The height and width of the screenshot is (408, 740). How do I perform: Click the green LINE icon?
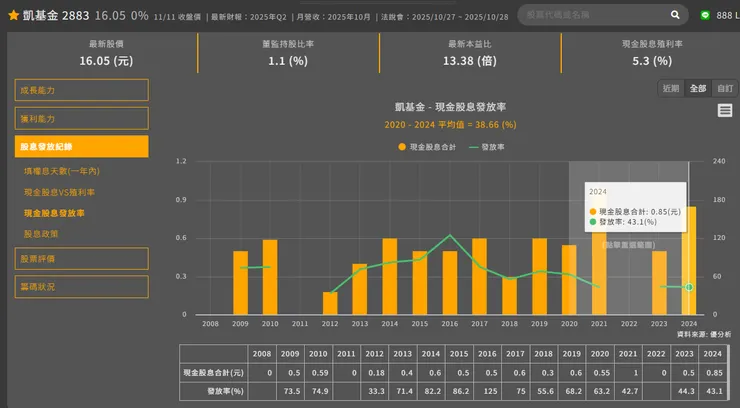(x=705, y=16)
